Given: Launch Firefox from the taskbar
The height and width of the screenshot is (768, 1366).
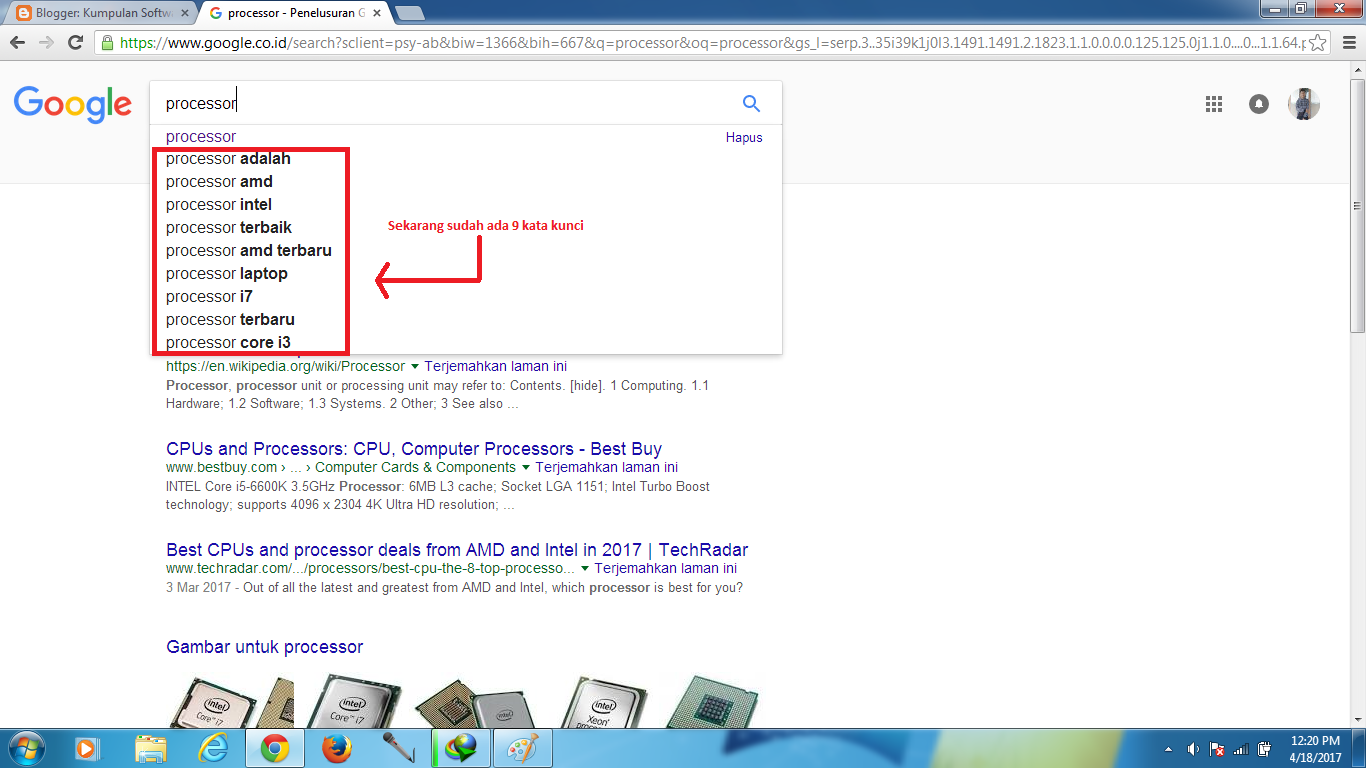Looking at the screenshot, I should click(x=338, y=748).
